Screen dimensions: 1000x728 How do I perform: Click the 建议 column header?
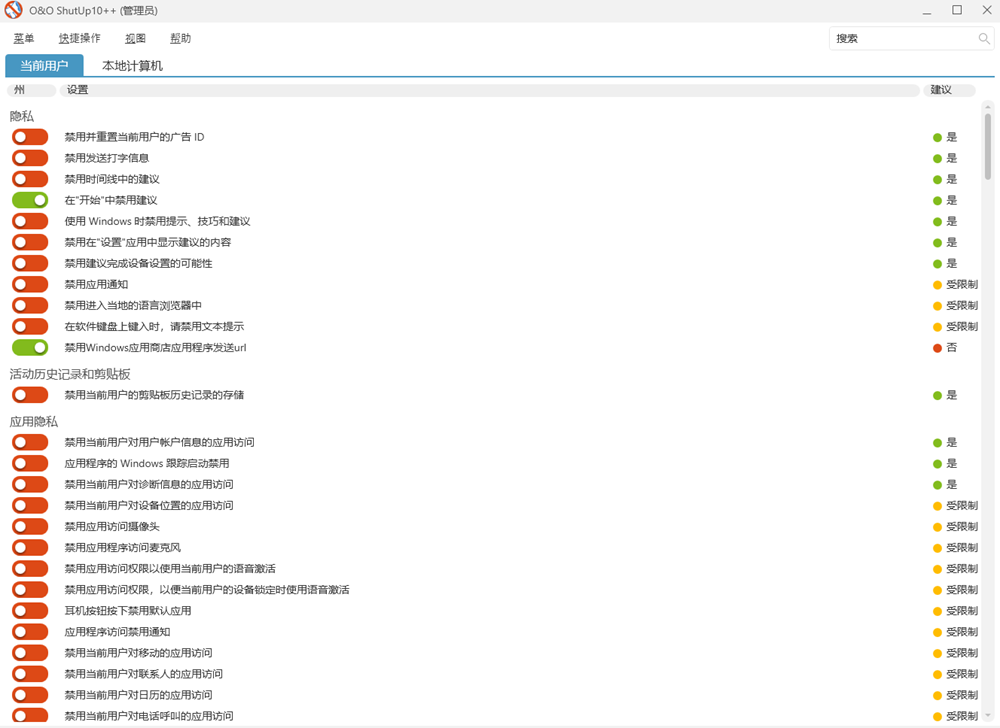[x=941, y=90]
